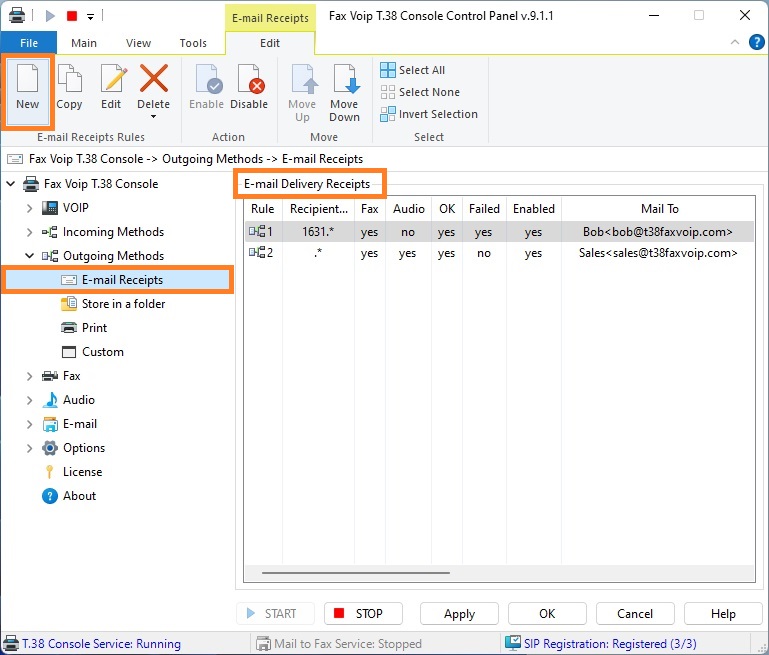Click the blue help question mark icon
The image size is (769, 655).
tap(757, 42)
